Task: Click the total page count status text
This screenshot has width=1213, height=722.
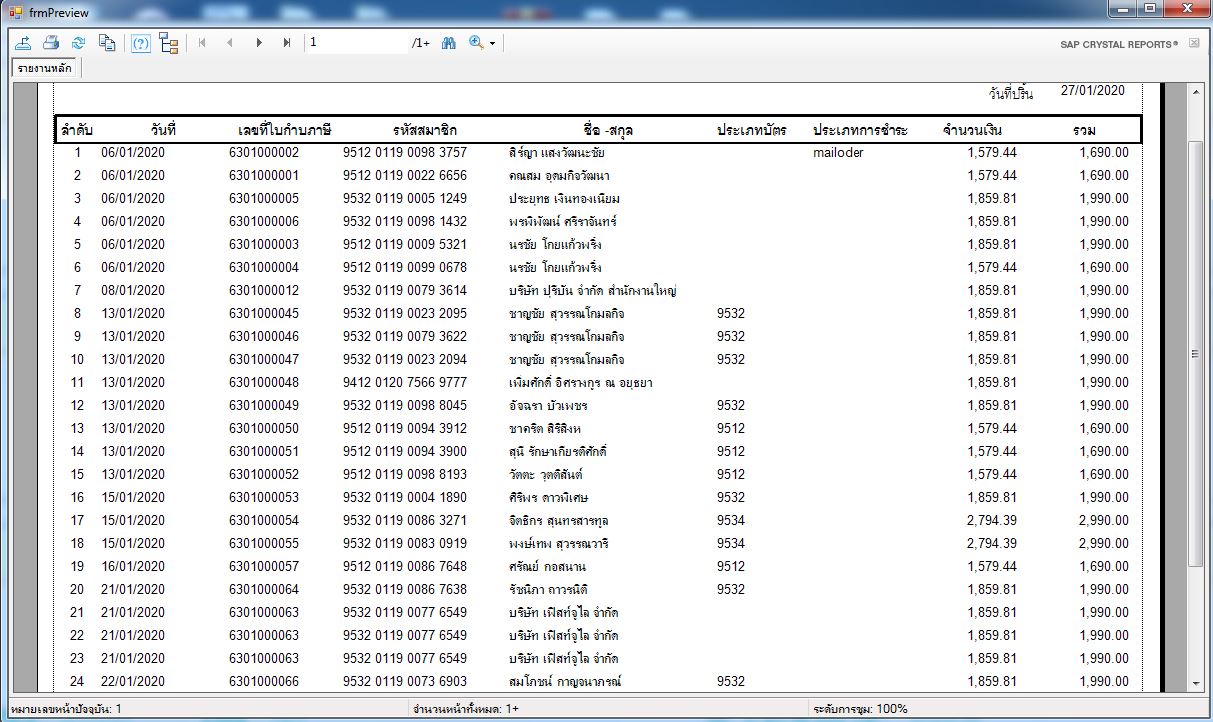Action: [x=466, y=709]
